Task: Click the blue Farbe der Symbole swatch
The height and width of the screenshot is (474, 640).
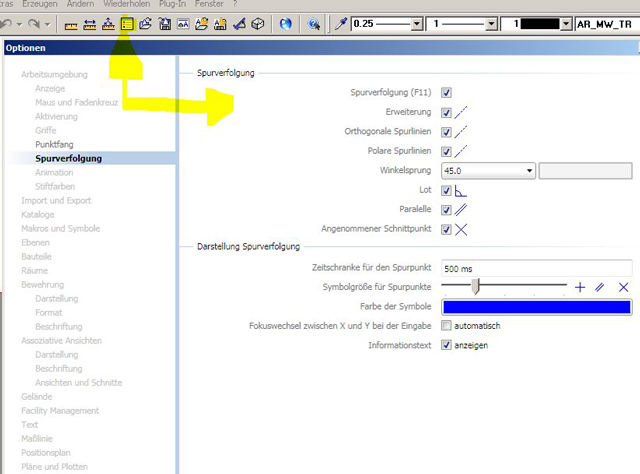Action: [x=536, y=307]
